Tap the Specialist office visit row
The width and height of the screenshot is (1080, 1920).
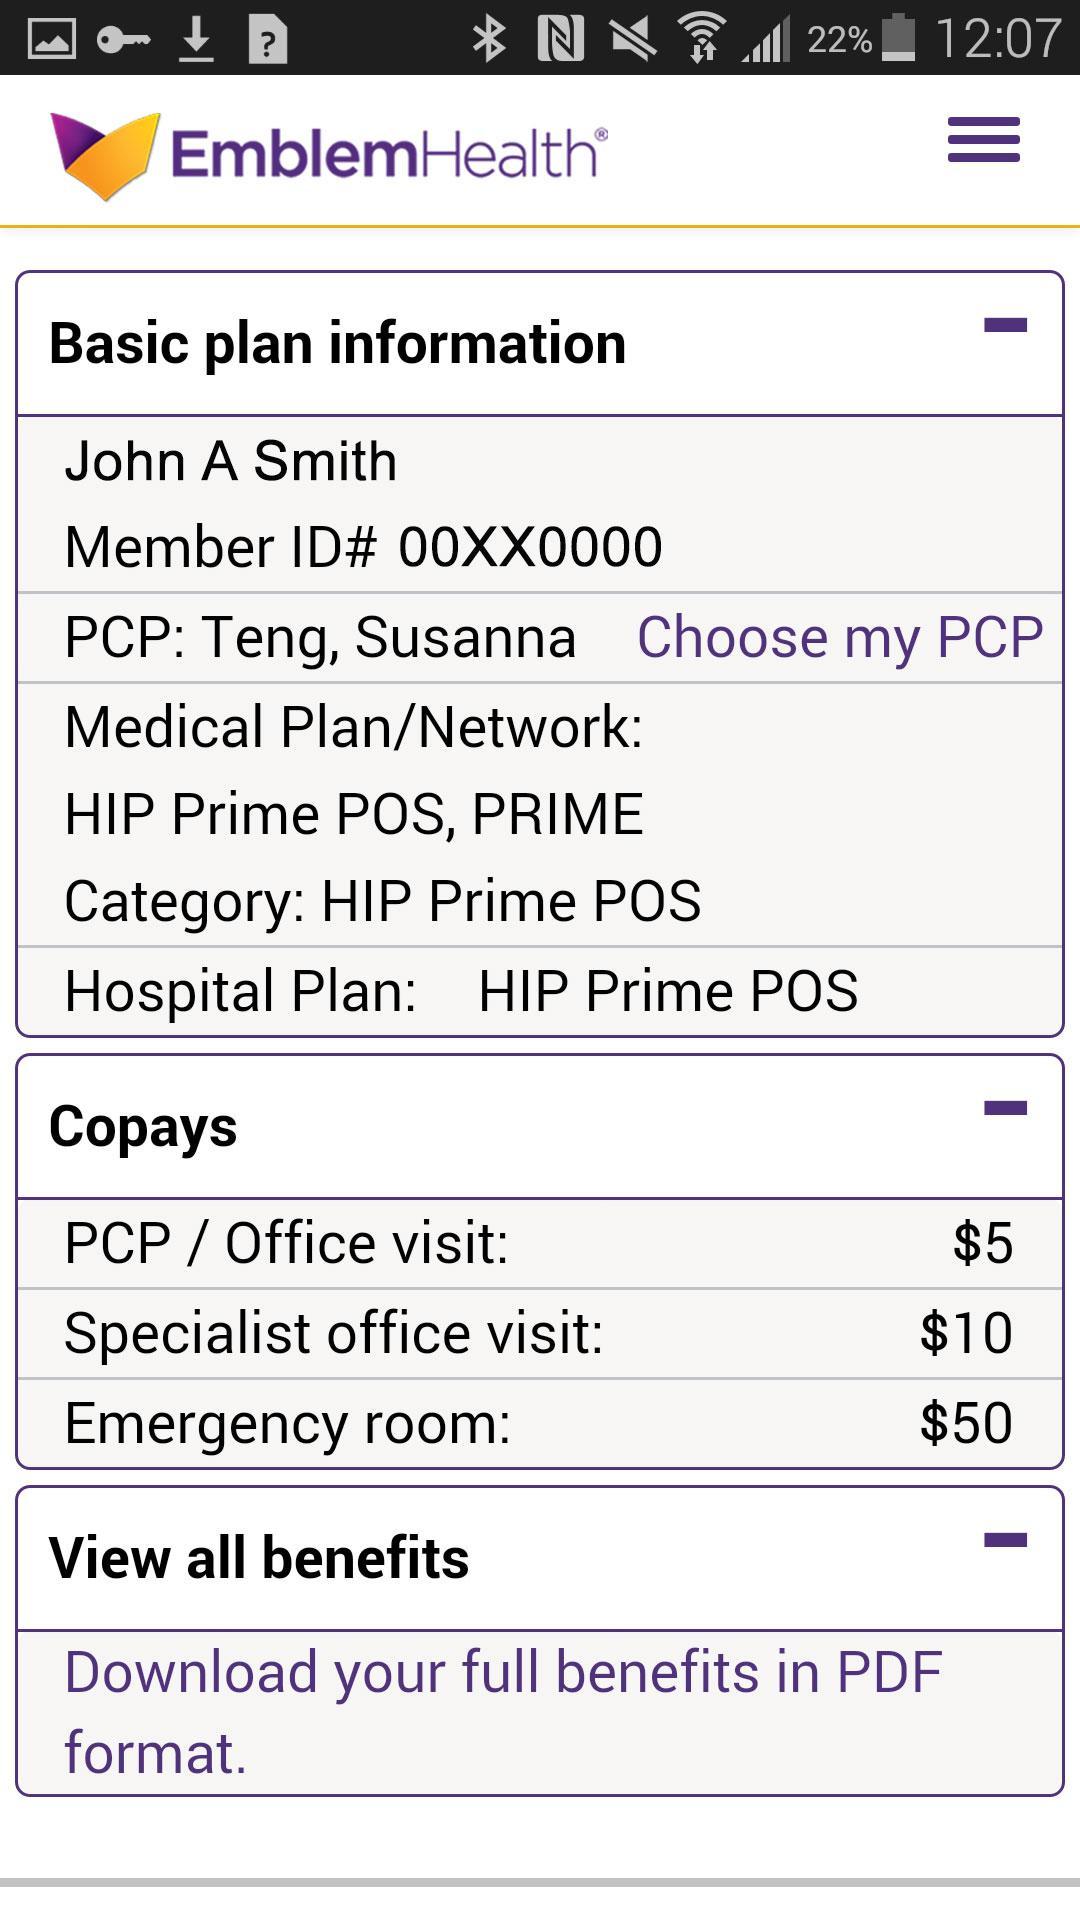(x=540, y=1333)
